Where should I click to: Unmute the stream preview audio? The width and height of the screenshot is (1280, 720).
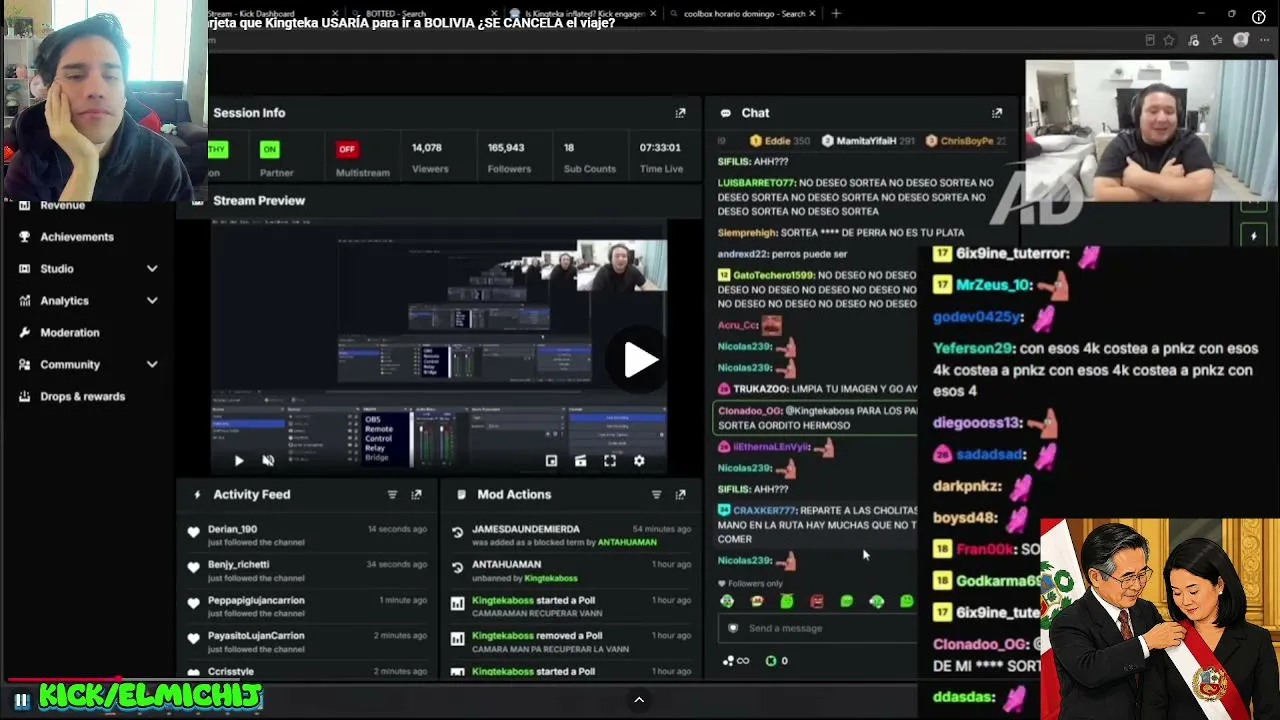point(268,461)
